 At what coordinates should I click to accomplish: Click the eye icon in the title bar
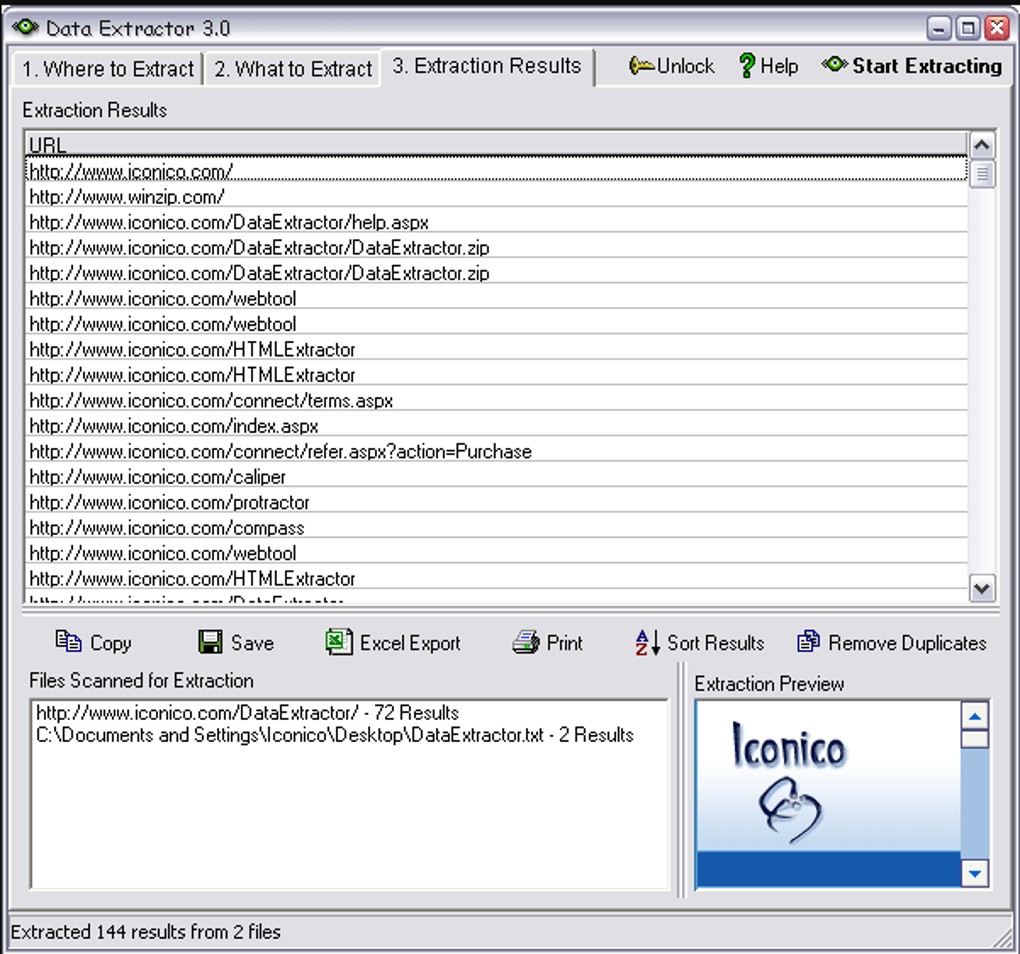pos(25,28)
